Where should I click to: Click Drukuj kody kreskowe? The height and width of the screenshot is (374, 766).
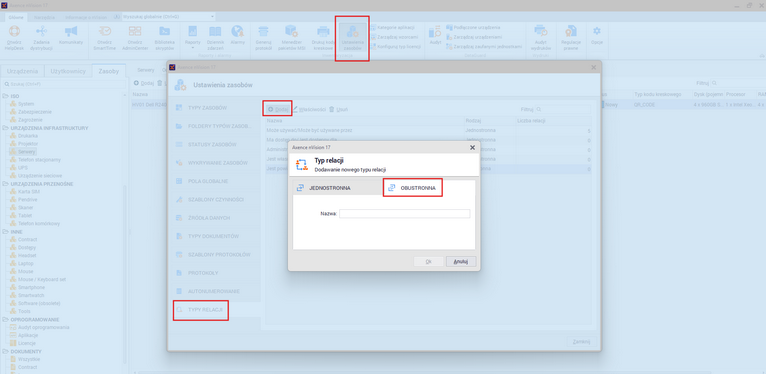[x=322, y=37]
